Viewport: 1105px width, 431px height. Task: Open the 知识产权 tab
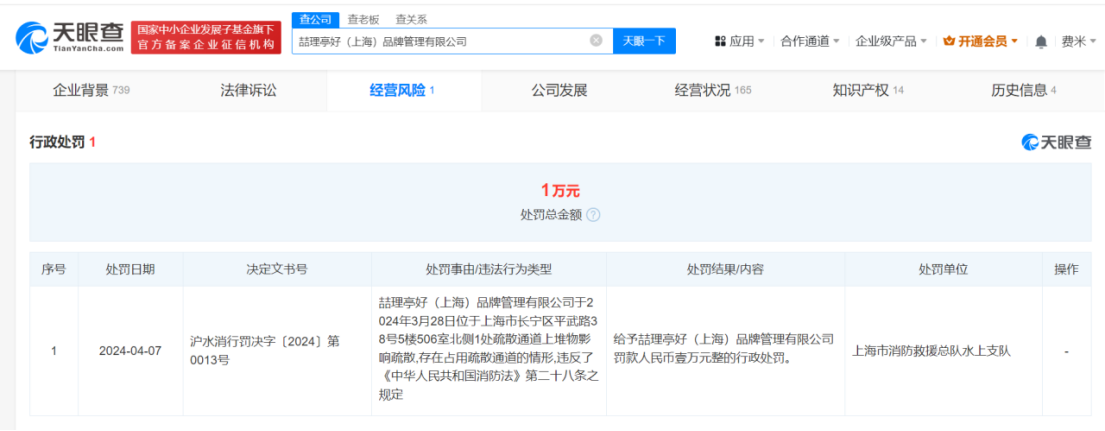[868, 90]
